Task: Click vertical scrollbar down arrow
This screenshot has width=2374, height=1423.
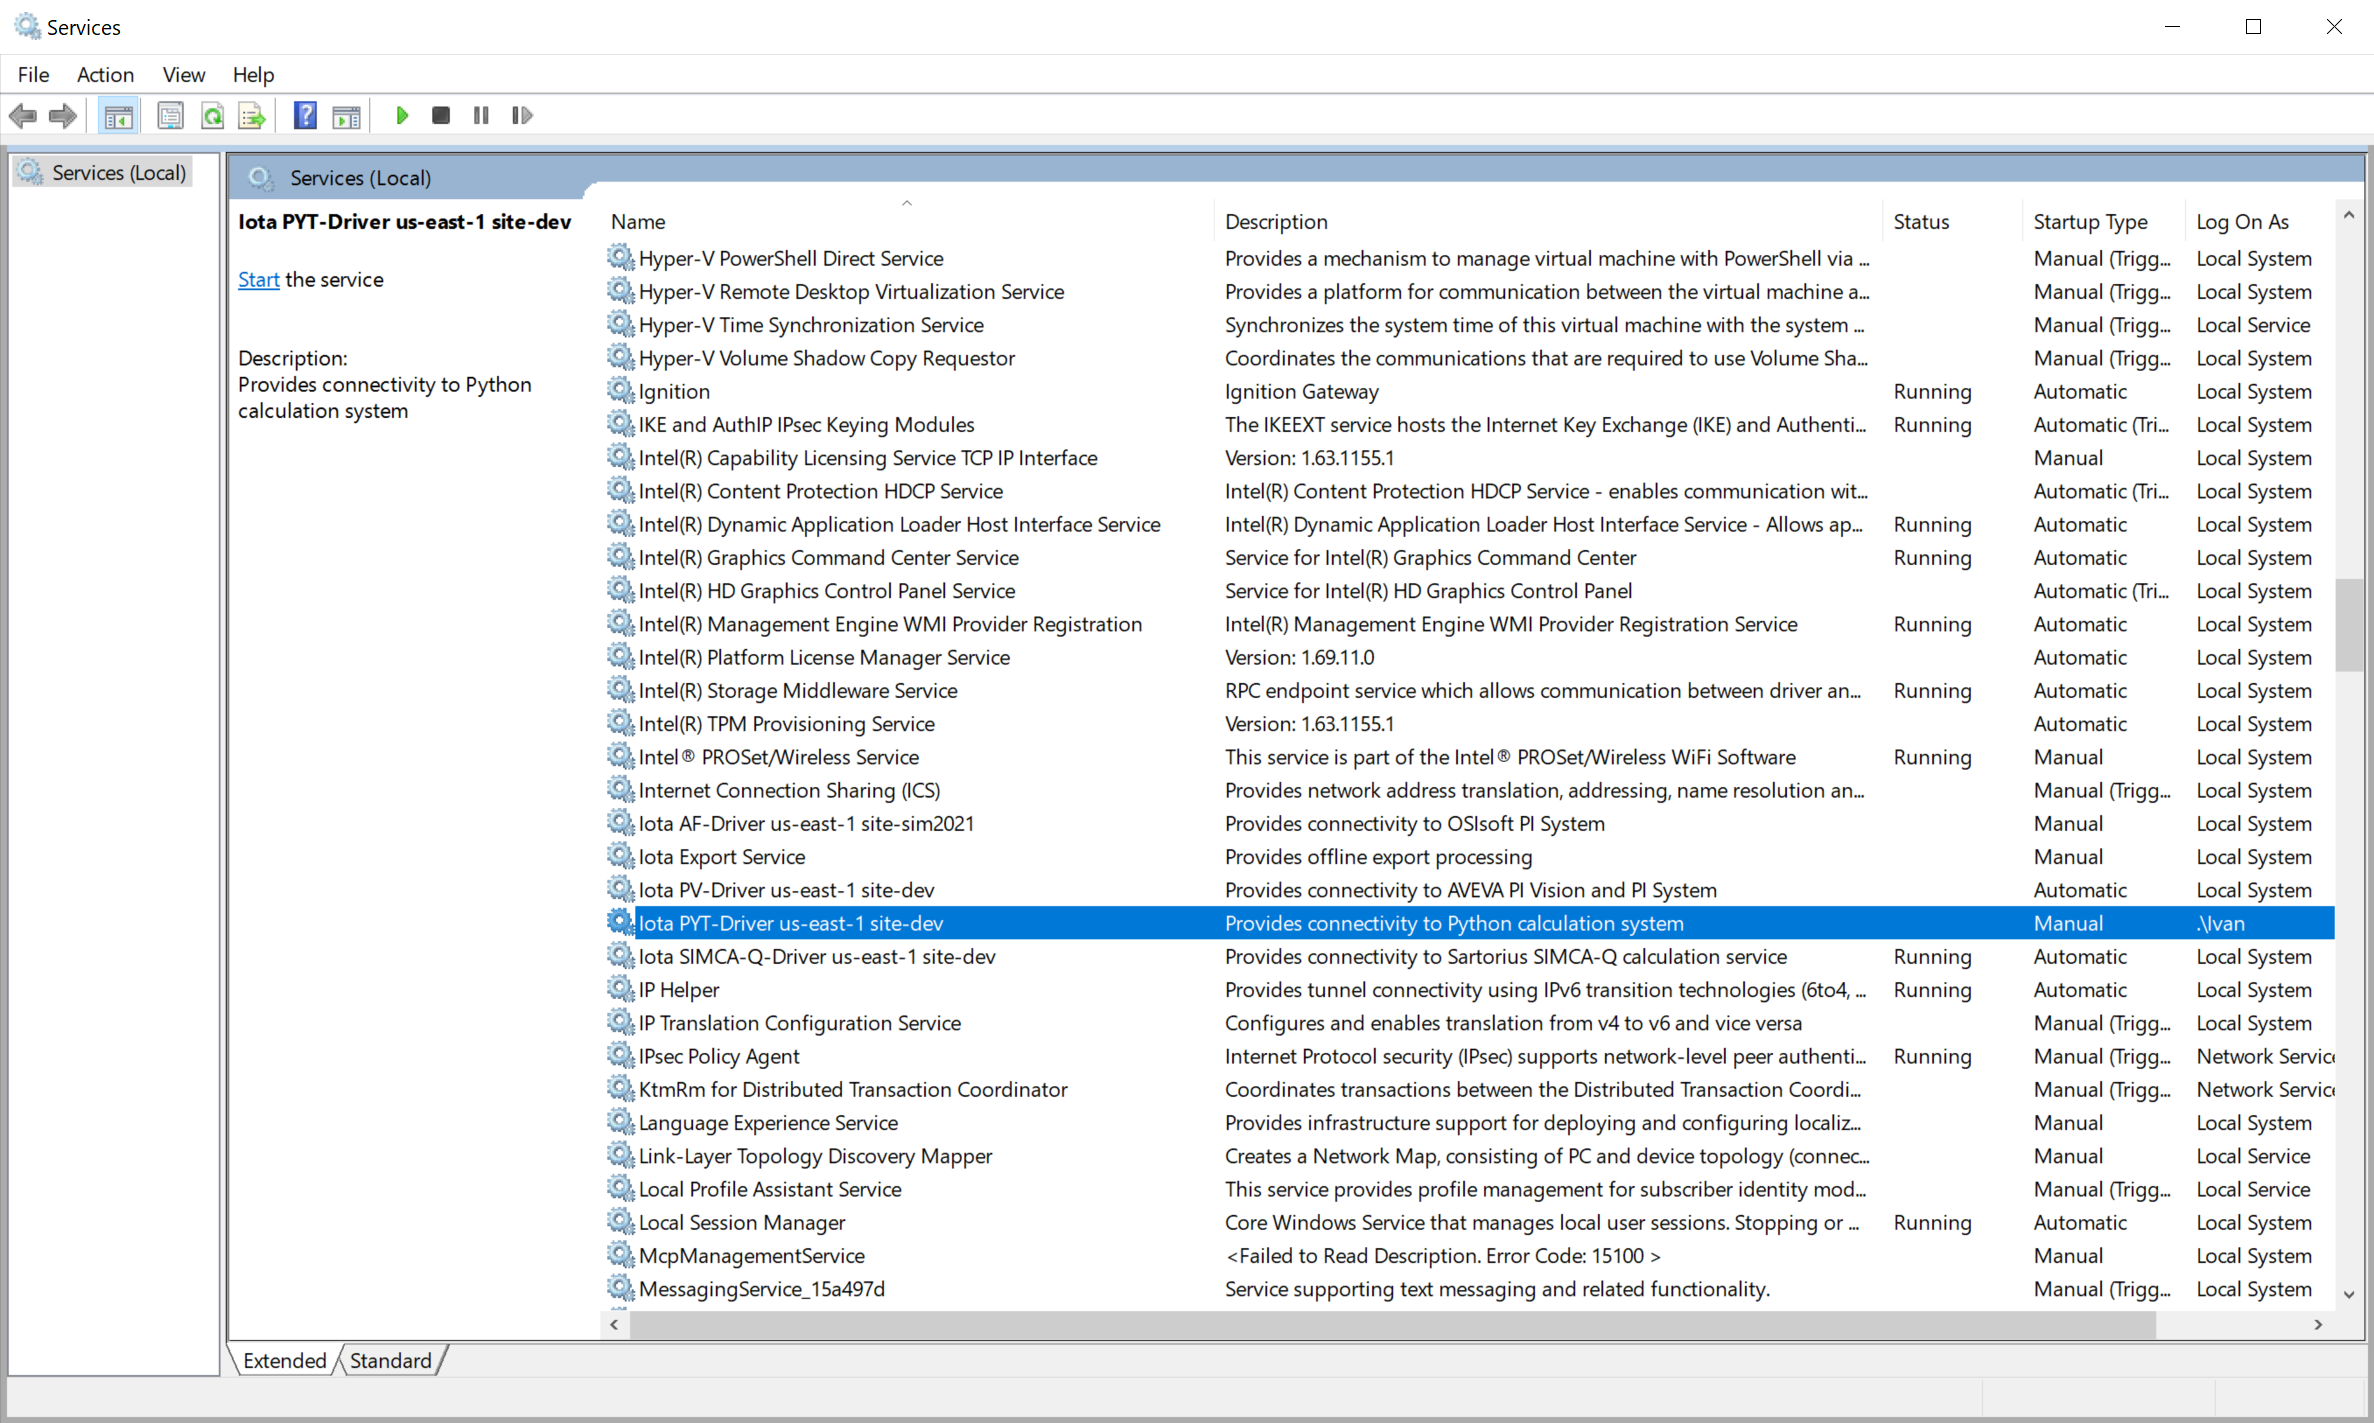Action: coord(2349,1294)
